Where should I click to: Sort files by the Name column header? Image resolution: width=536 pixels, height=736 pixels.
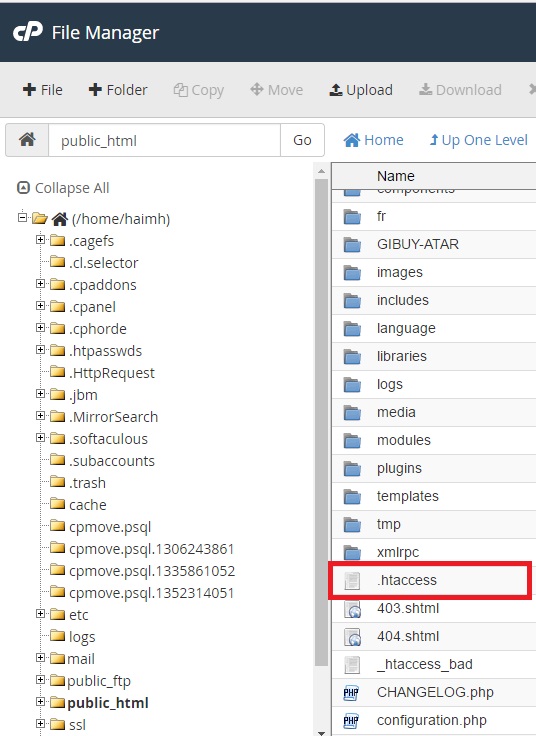point(396,176)
